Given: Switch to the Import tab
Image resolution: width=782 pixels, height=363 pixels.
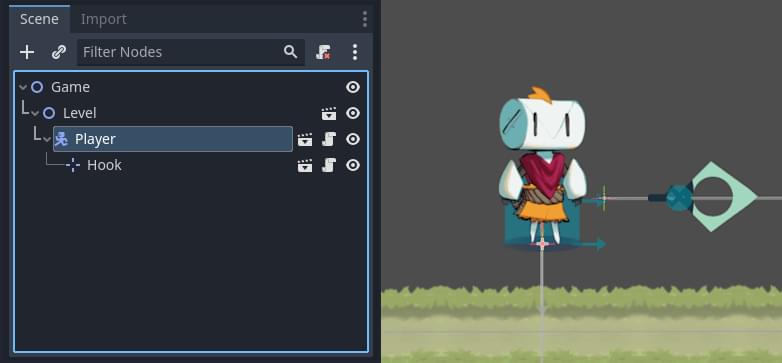Looking at the screenshot, I should pos(104,19).
